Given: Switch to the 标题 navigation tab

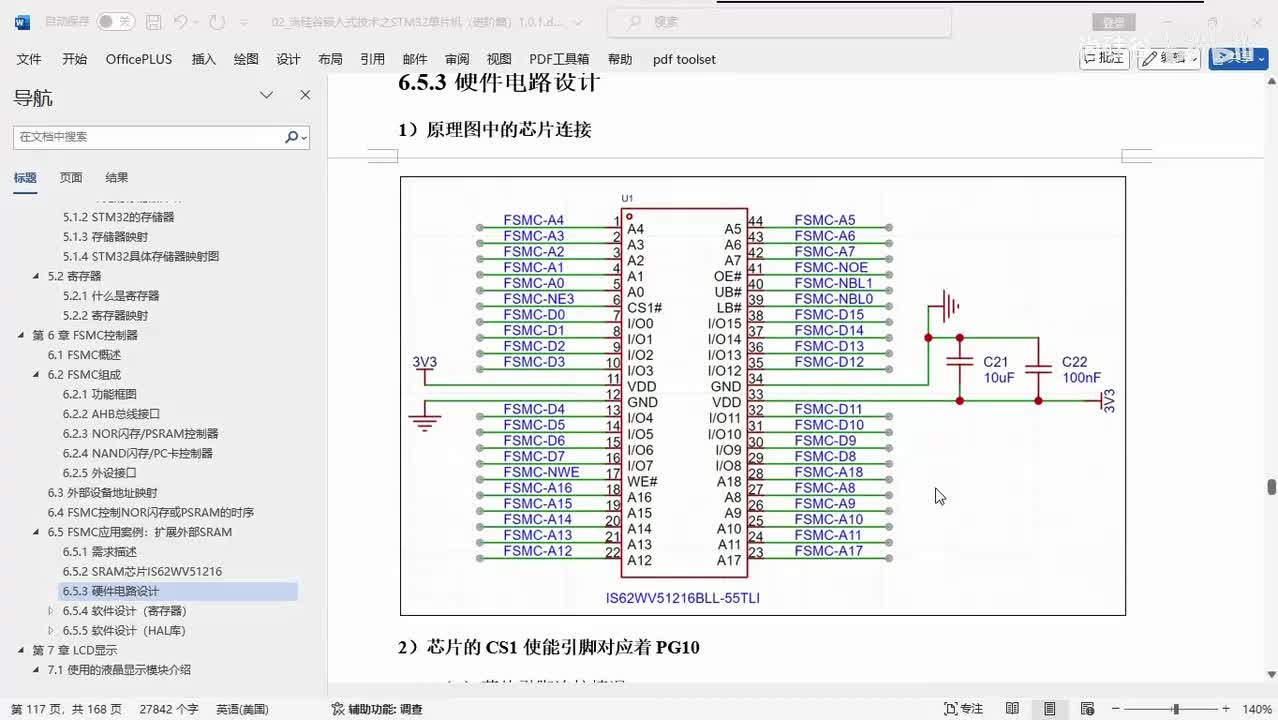Looking at the screenshot, I should [x=25, y=178].
